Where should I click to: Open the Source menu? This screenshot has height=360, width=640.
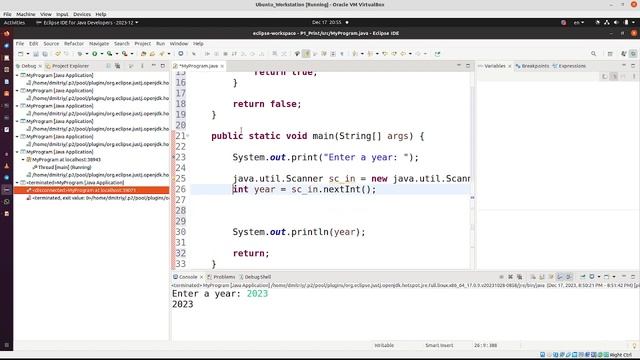51,44
